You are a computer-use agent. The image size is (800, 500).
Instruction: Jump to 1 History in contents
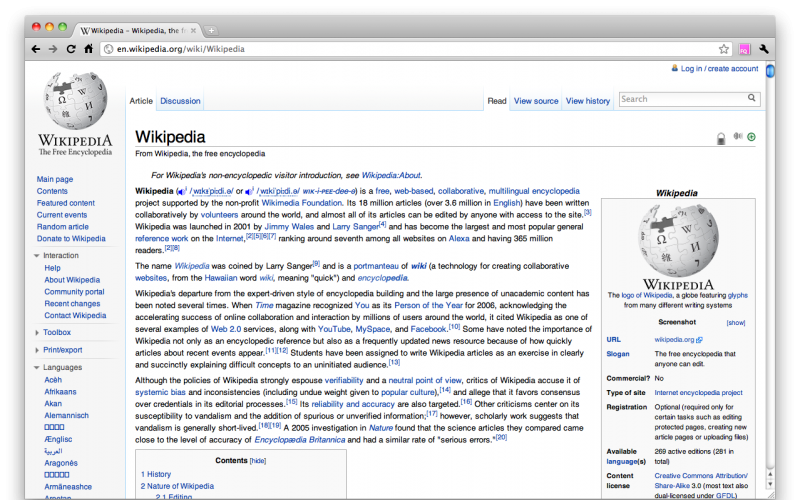tap(156, 474)
